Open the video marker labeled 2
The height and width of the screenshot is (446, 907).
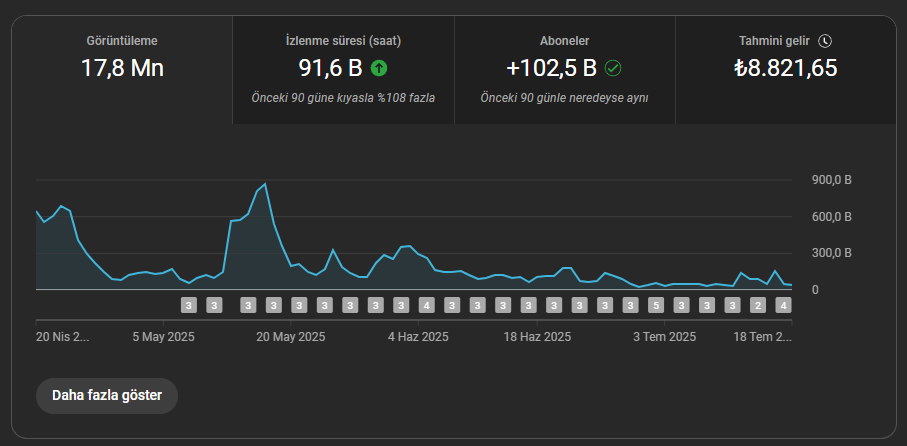coord(758,305)
